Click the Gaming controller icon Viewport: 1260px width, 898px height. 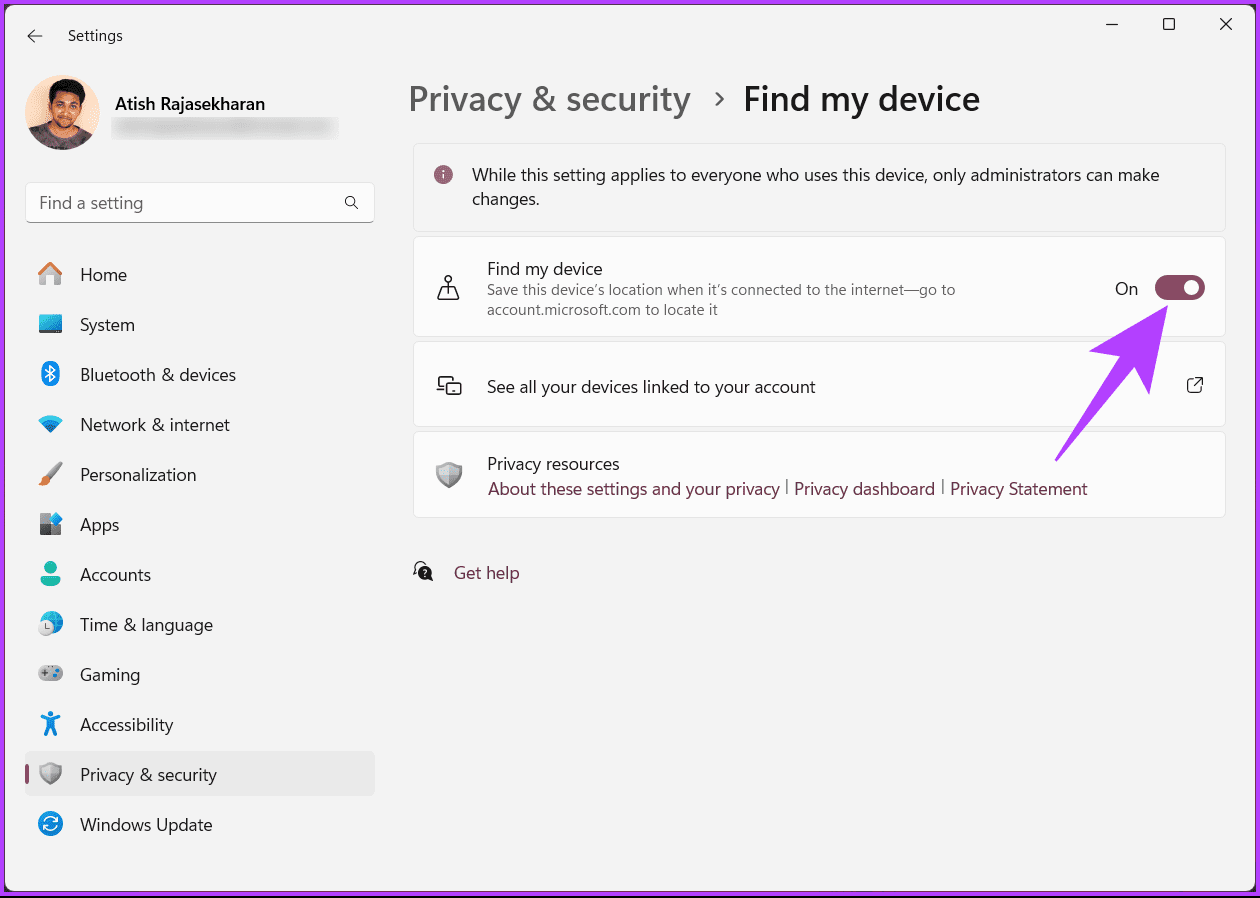pos(50,674)
